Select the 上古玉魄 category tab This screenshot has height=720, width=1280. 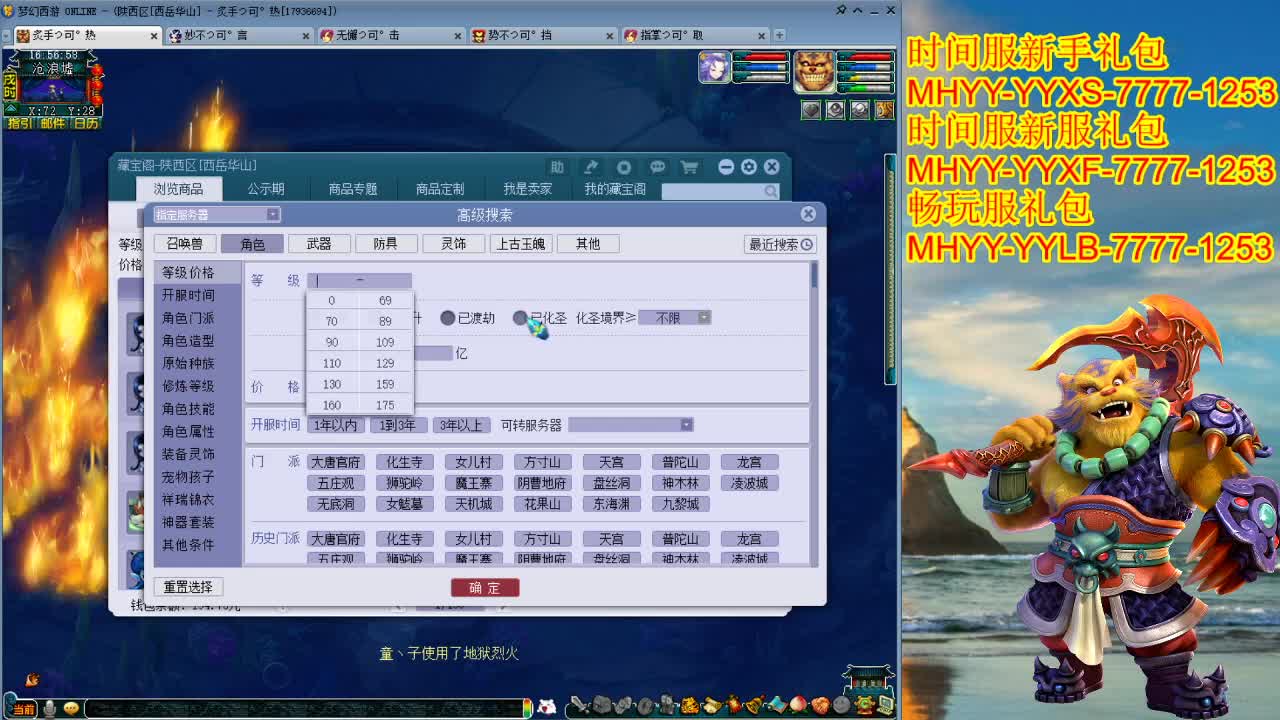point(520,244)
